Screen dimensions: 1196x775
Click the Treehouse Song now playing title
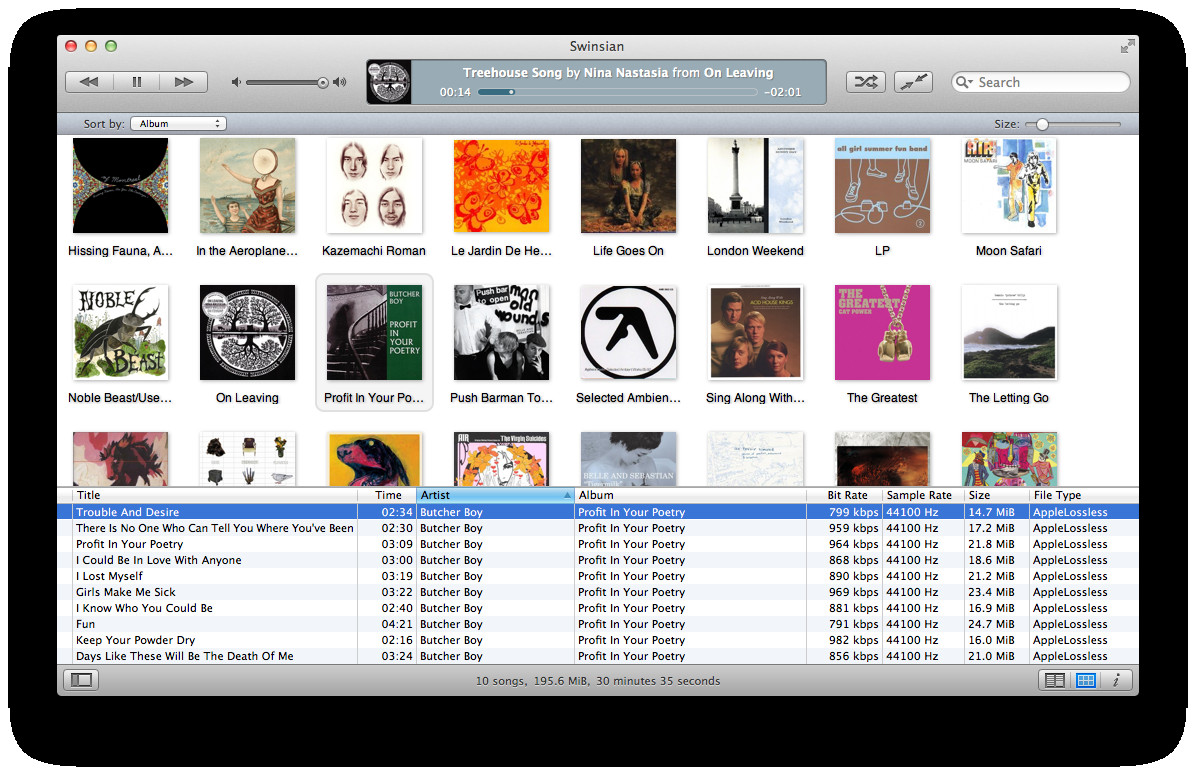point(618,72)
